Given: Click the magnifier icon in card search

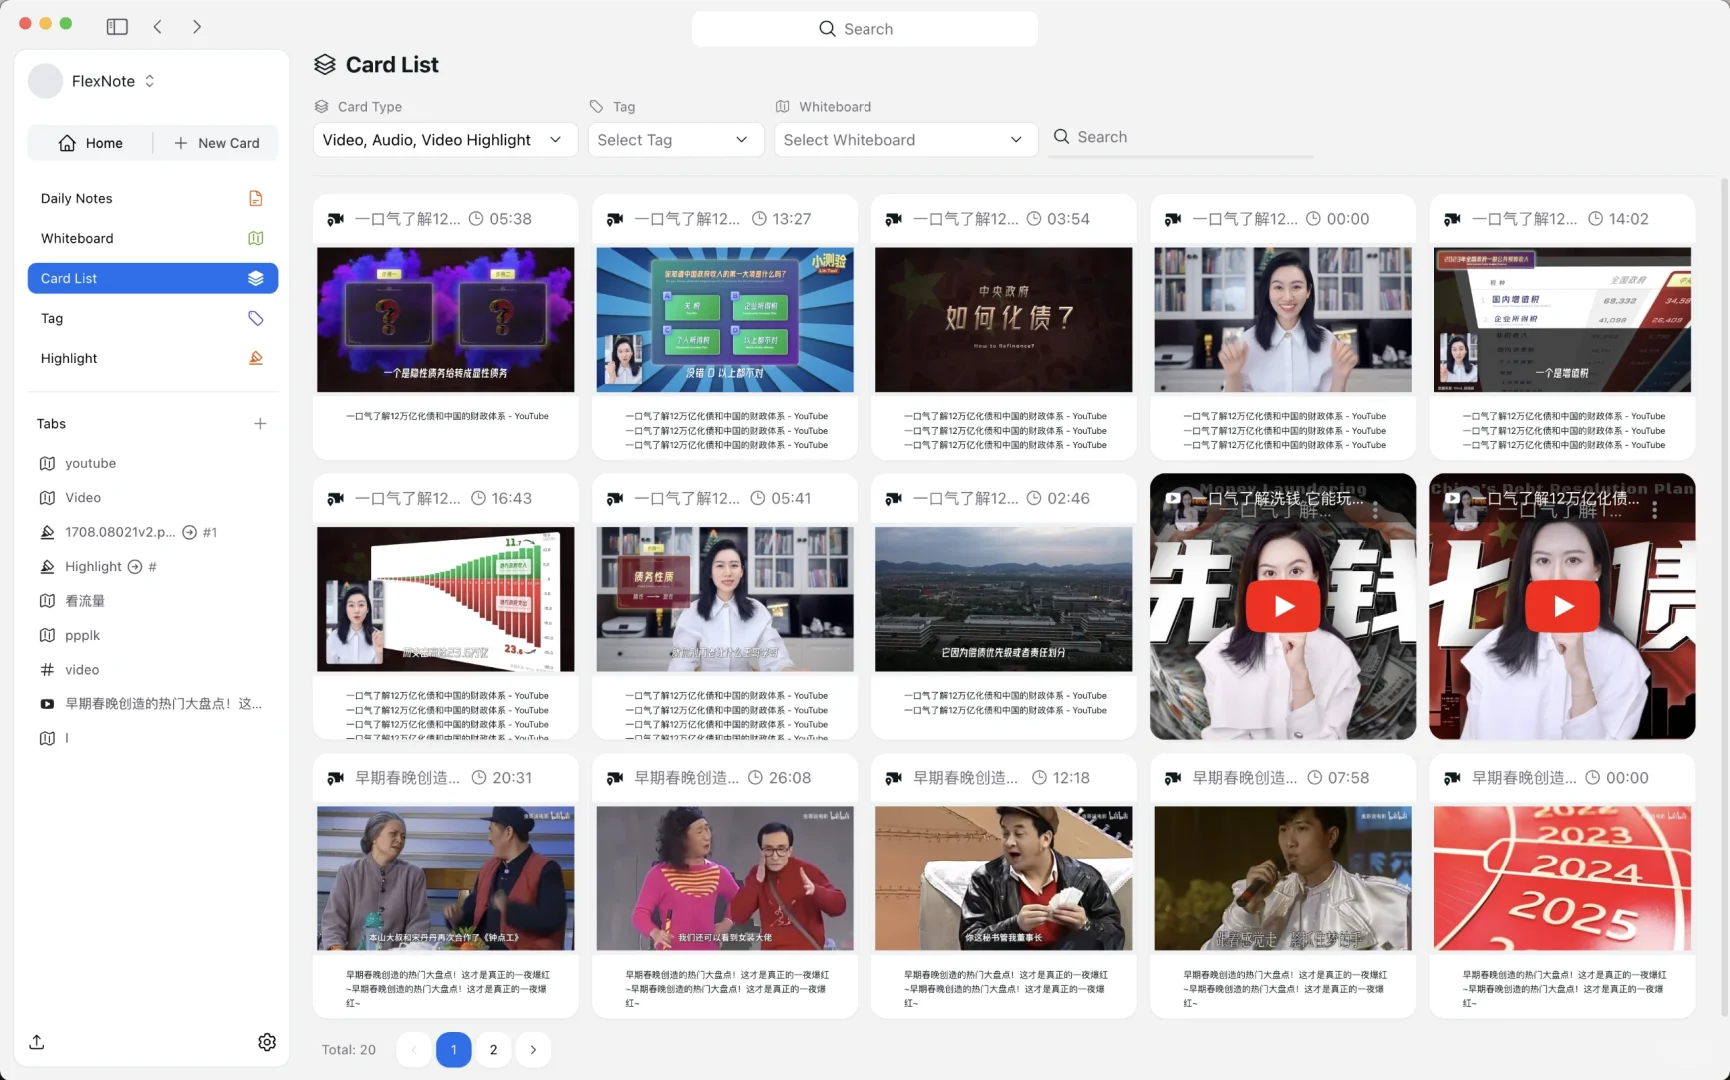Looking at the screenshot, I should [1062, 137].
